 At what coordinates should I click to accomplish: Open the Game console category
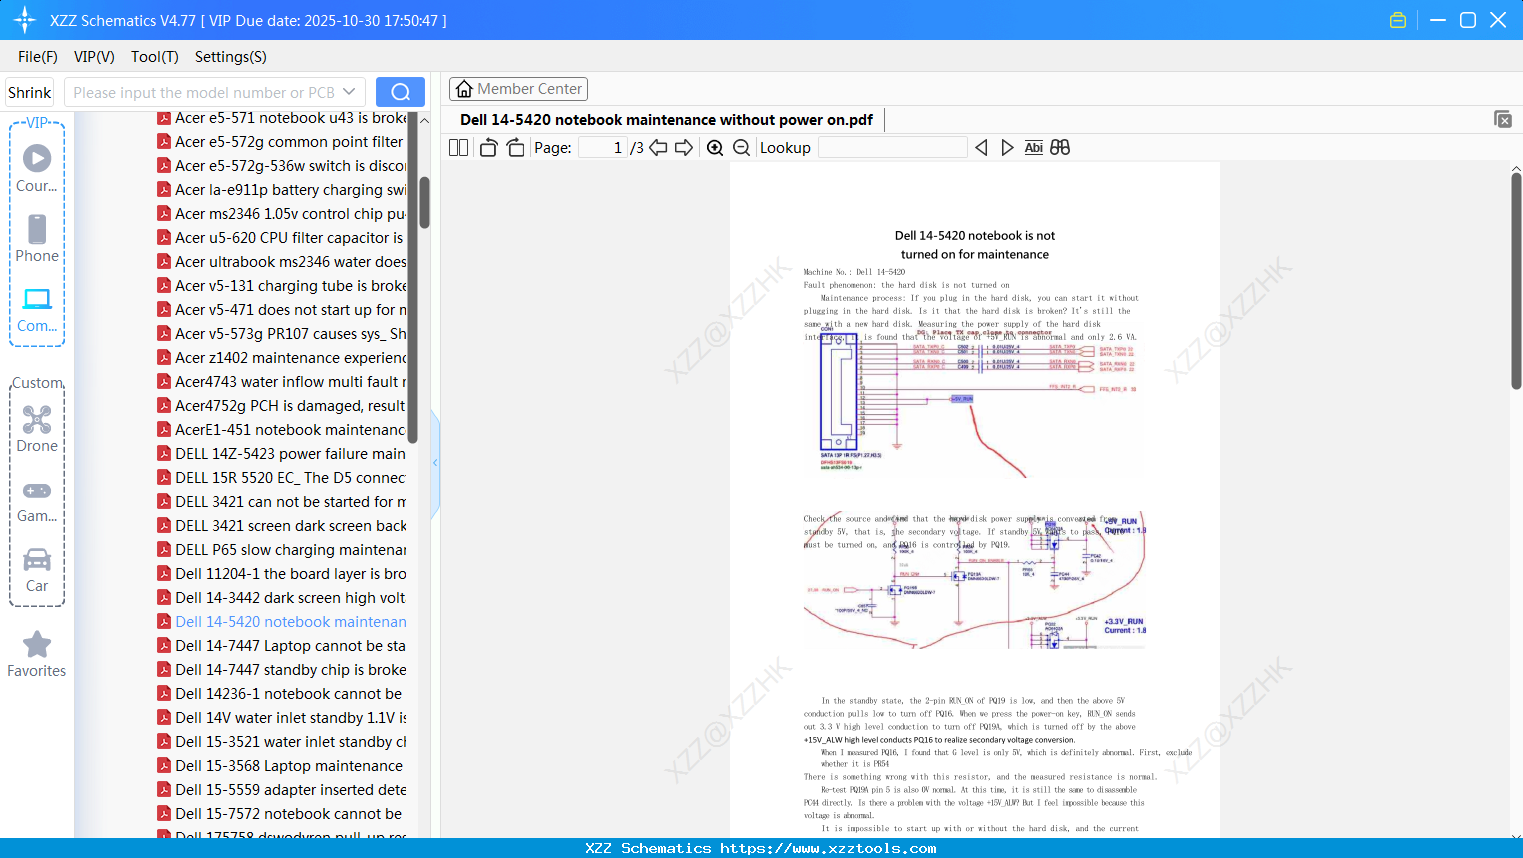37,500
